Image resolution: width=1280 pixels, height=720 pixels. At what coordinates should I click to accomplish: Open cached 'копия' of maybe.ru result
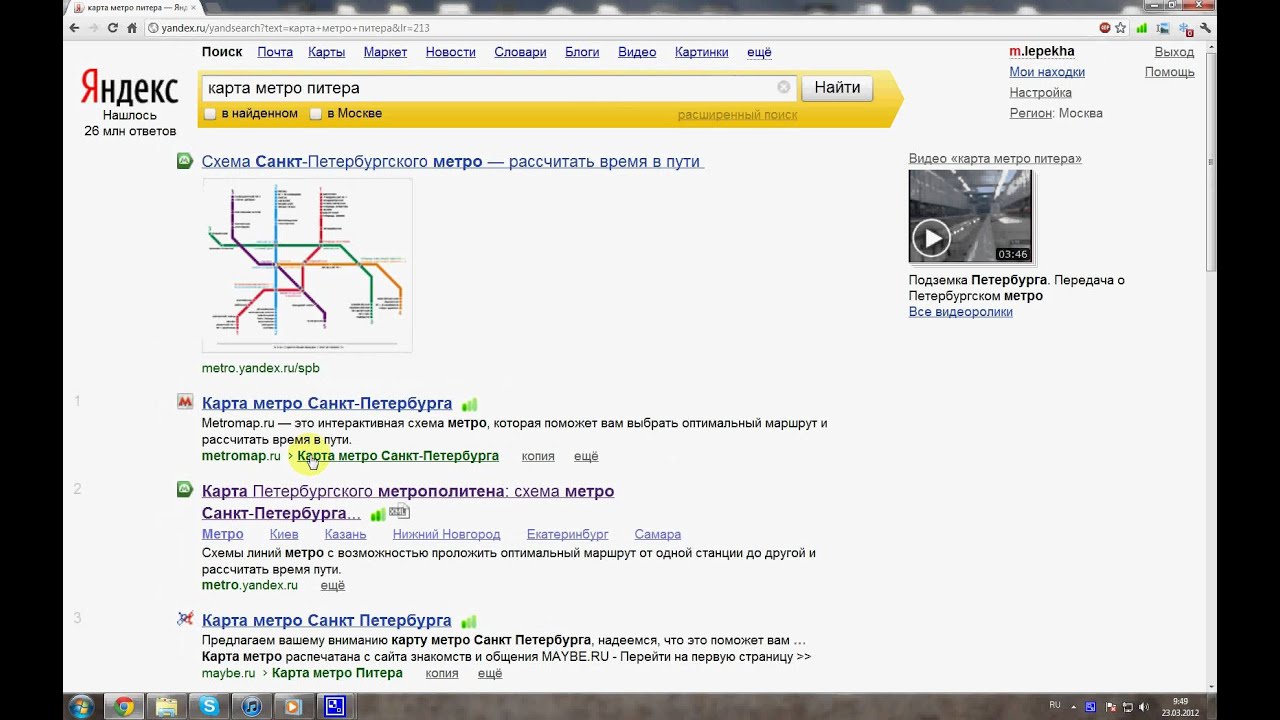click(x=442, y=674)
